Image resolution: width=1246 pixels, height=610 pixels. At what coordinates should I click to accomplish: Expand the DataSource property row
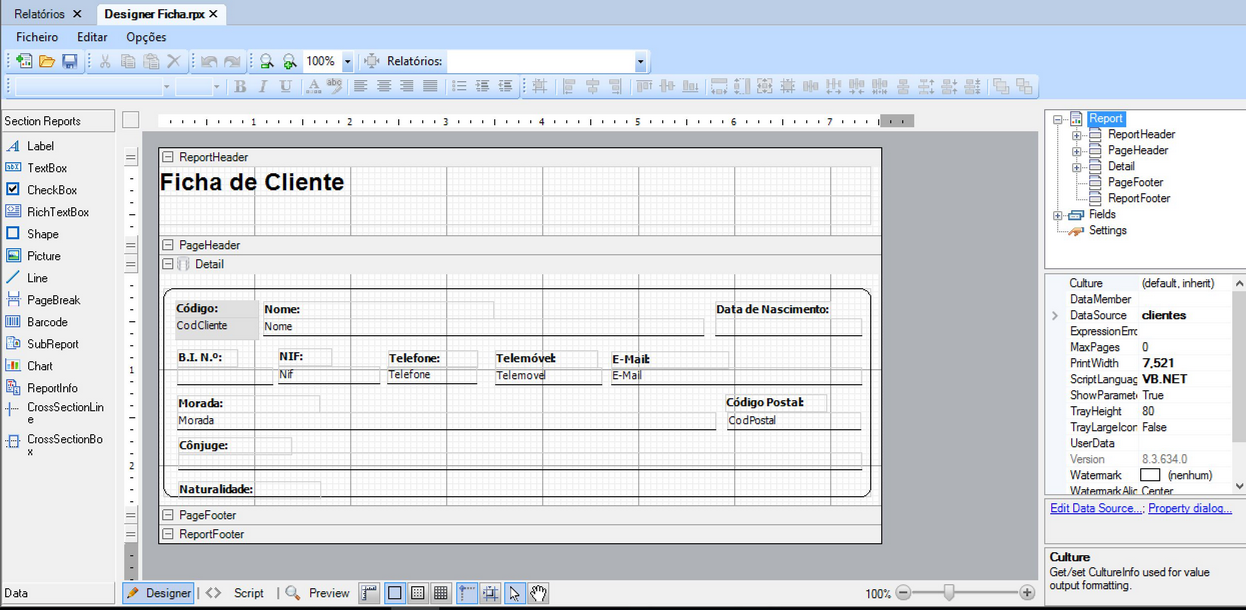coord(1055,315)
